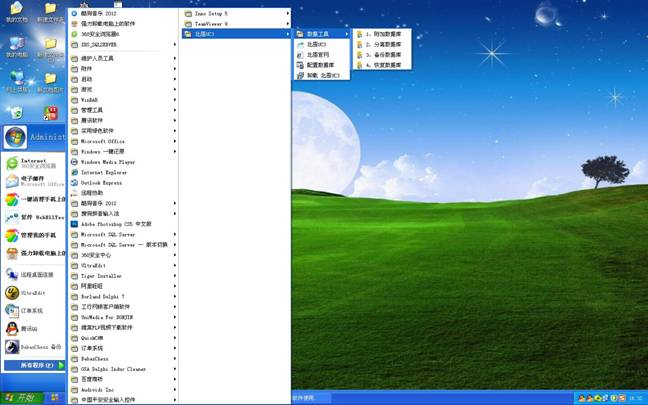
Task: Expand the 游戏 folder arrow
Action: pos(175,90)
